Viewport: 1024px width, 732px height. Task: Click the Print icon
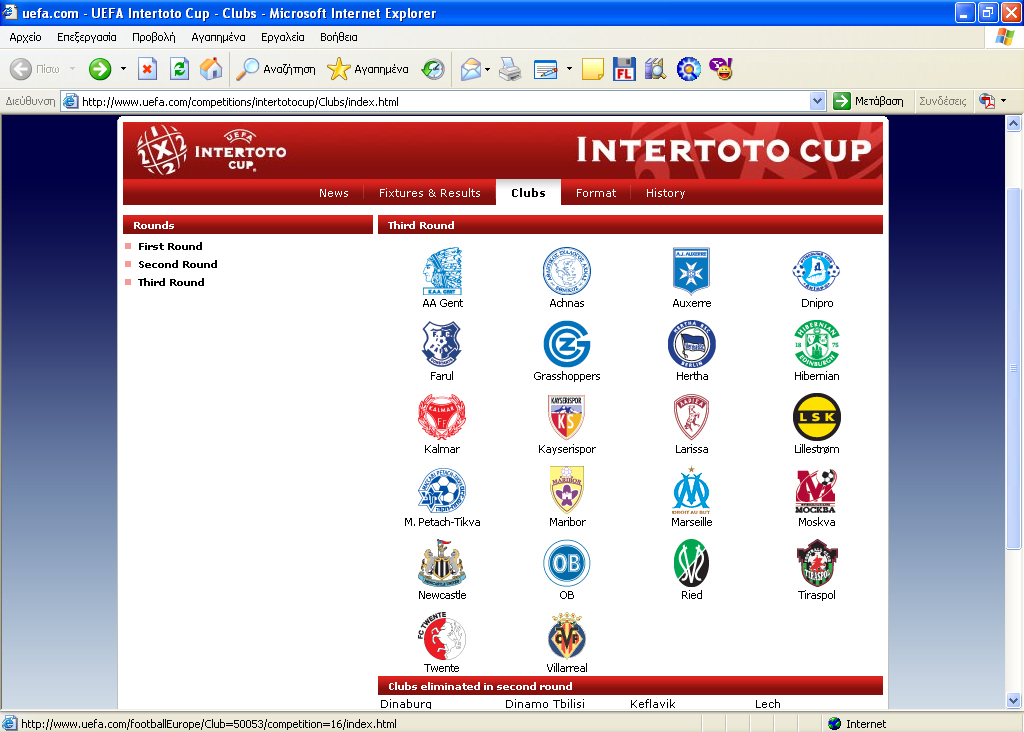pyautogui.click(x=510, y=69)
